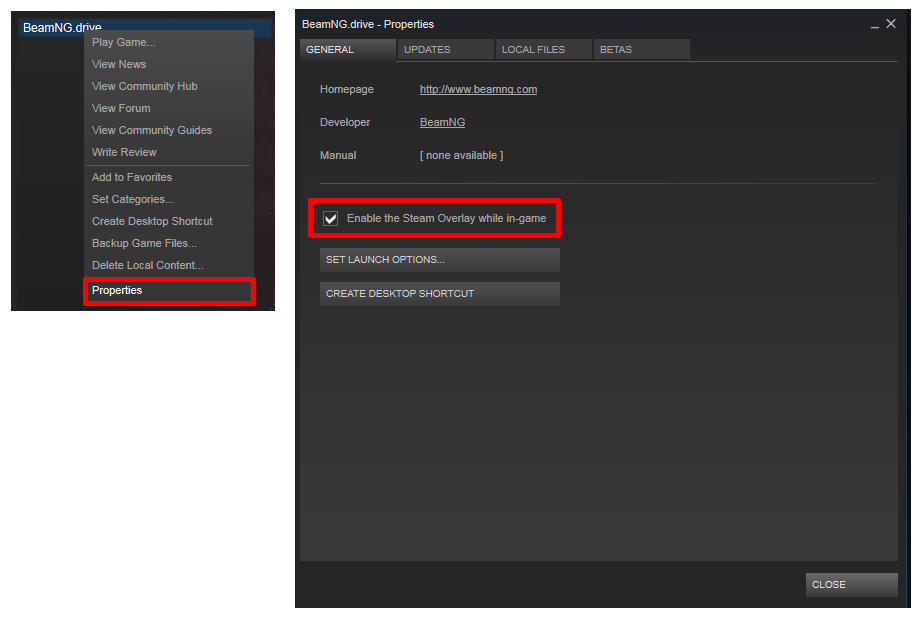Select BeamNG.drive in the game library
Image resolution: width=921 pixels, height=627 pixels.
(144, 28)
